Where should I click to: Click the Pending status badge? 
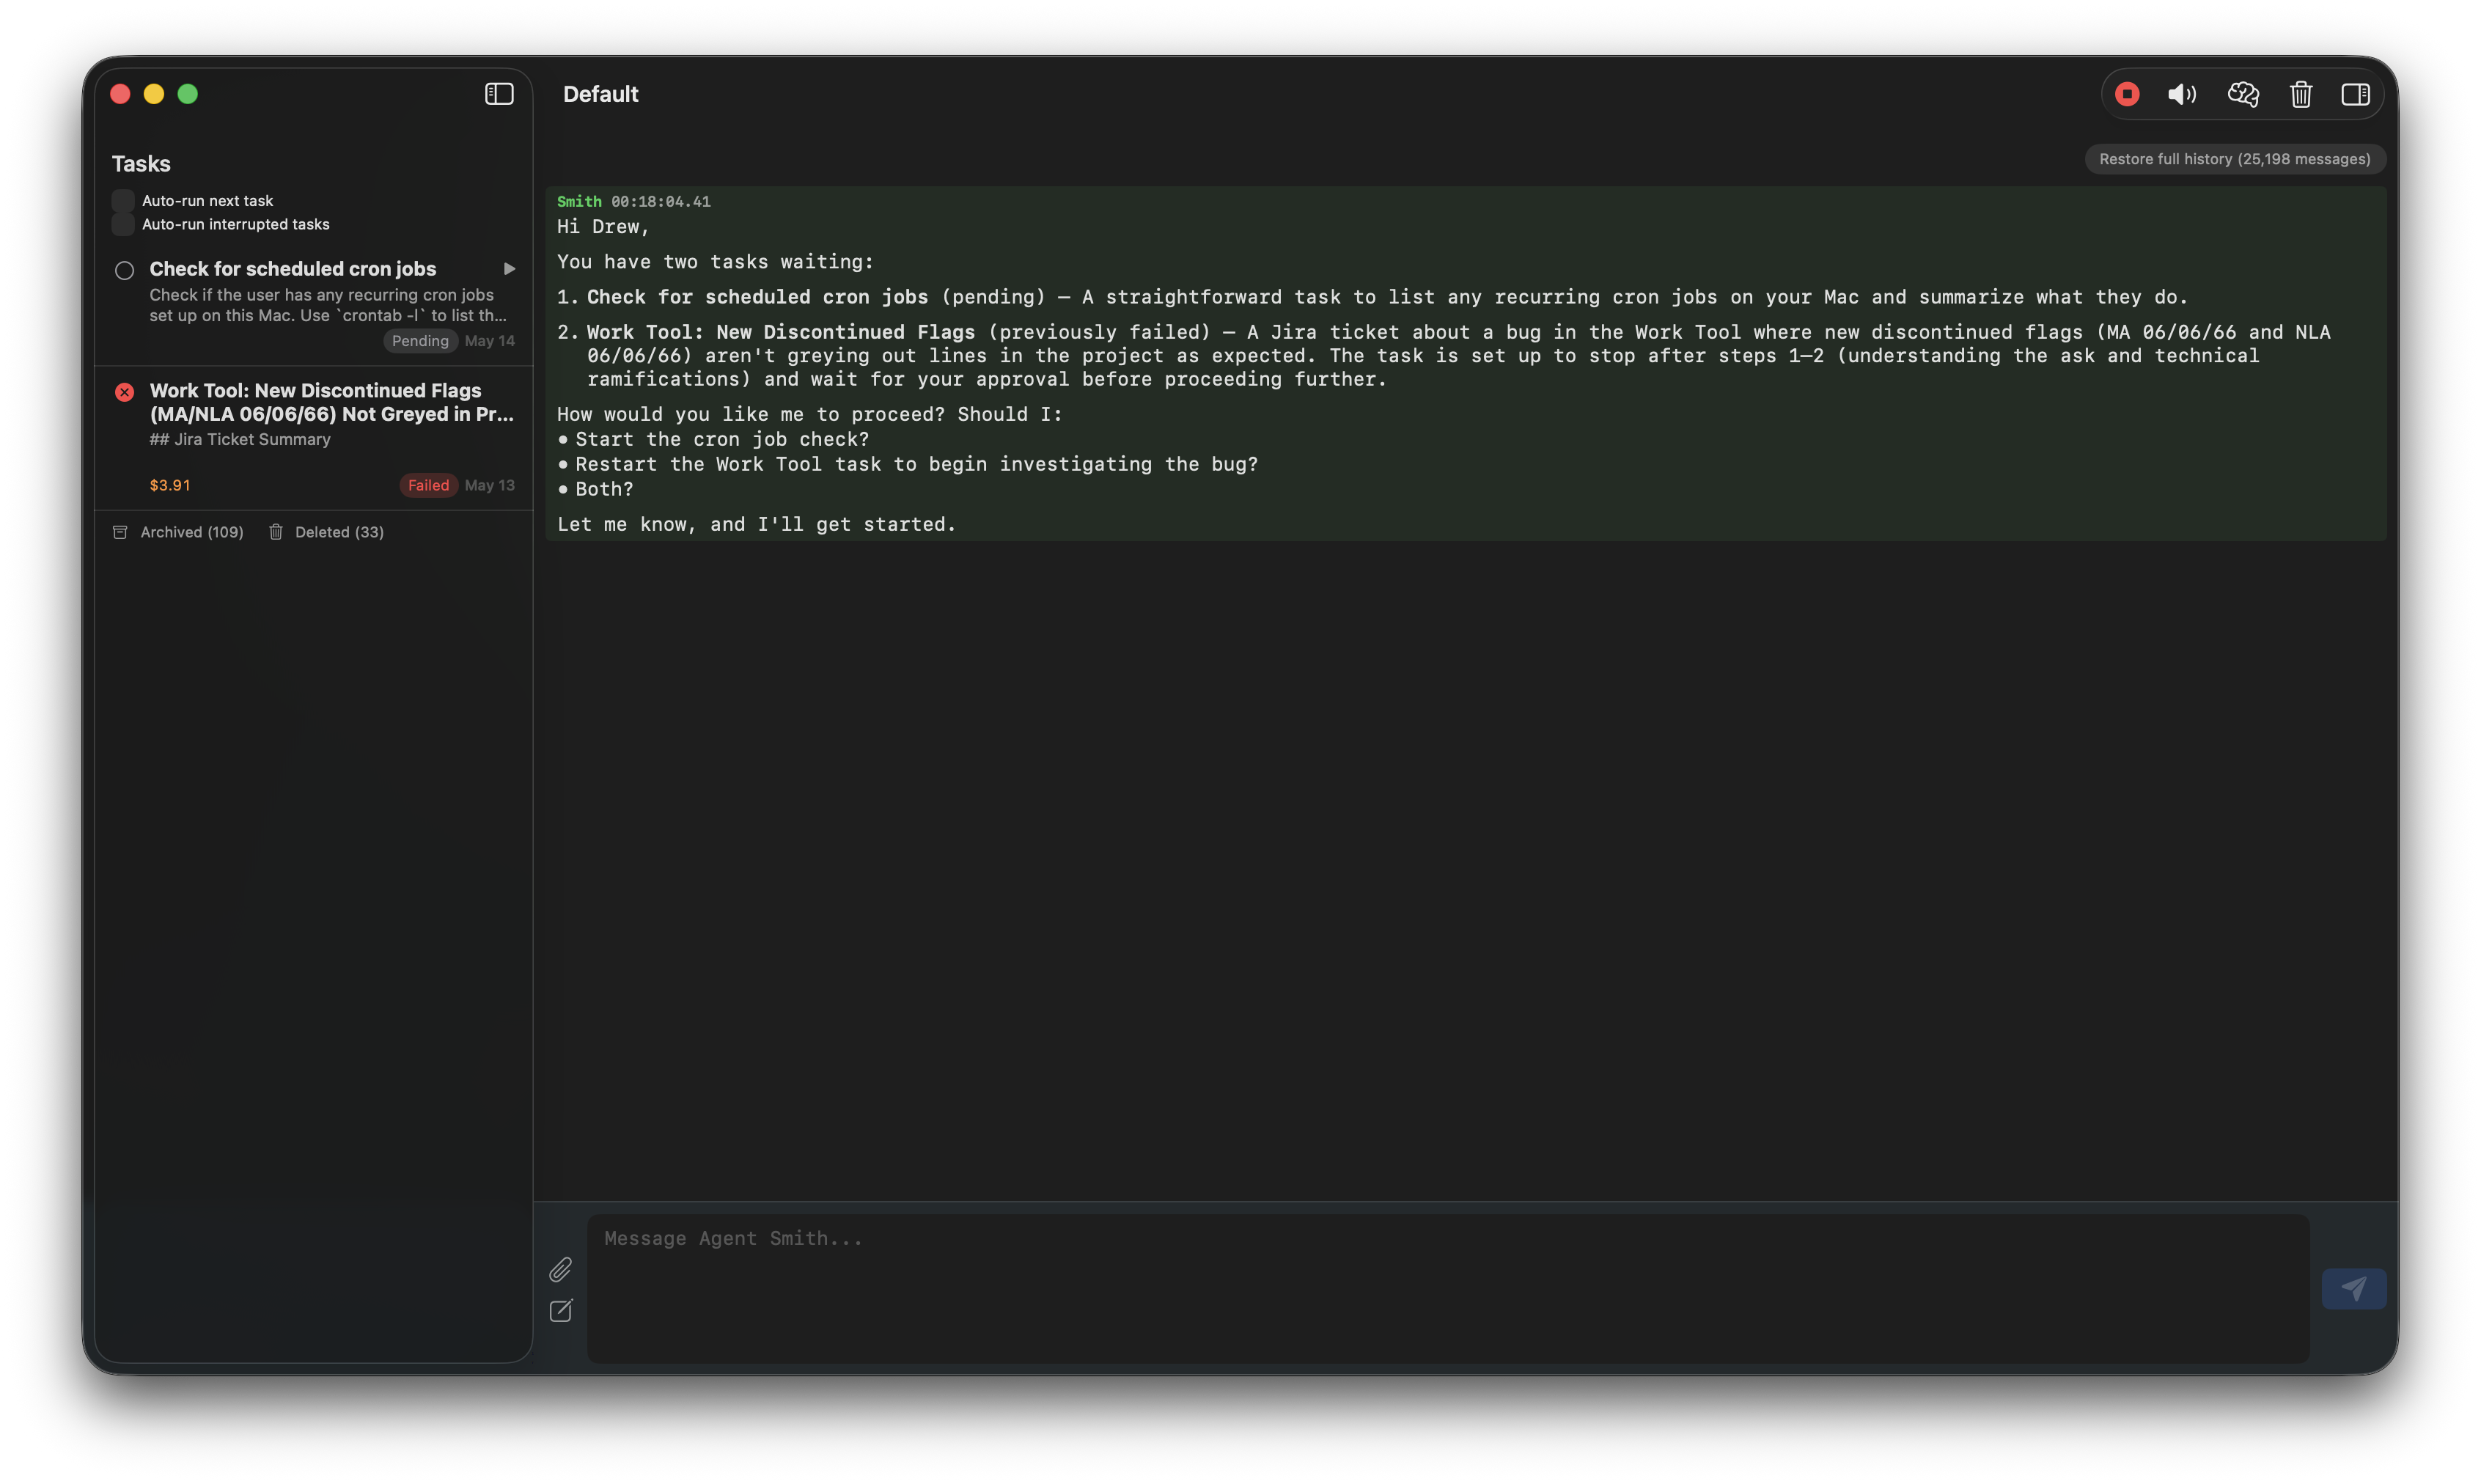click(x=420, y=341)
